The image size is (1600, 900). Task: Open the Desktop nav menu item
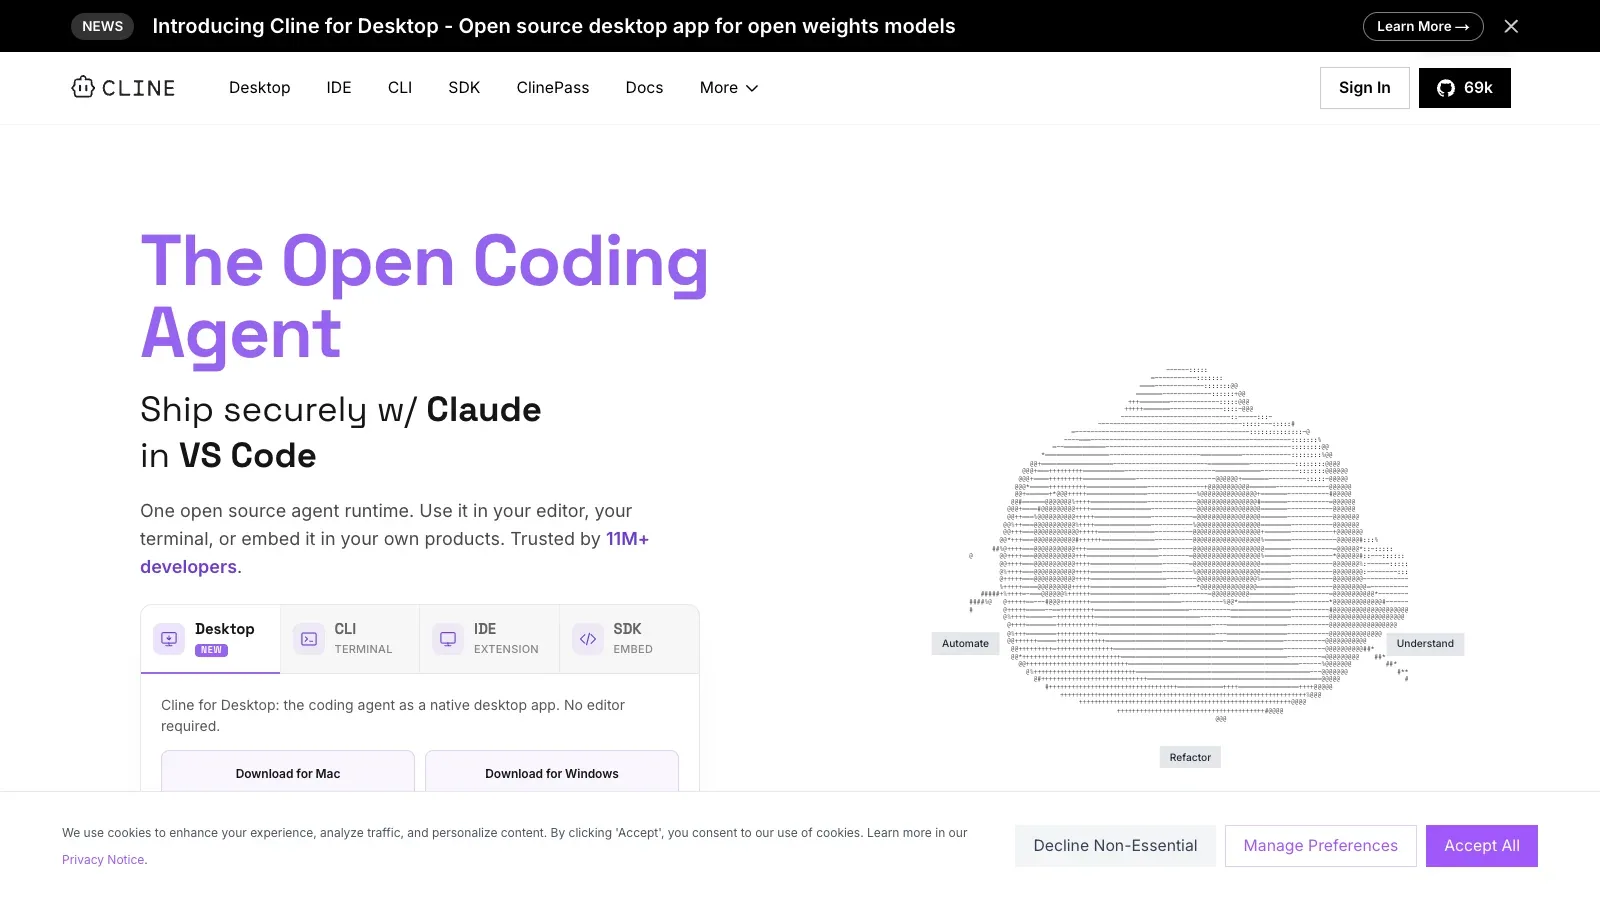tap(259, 88)
